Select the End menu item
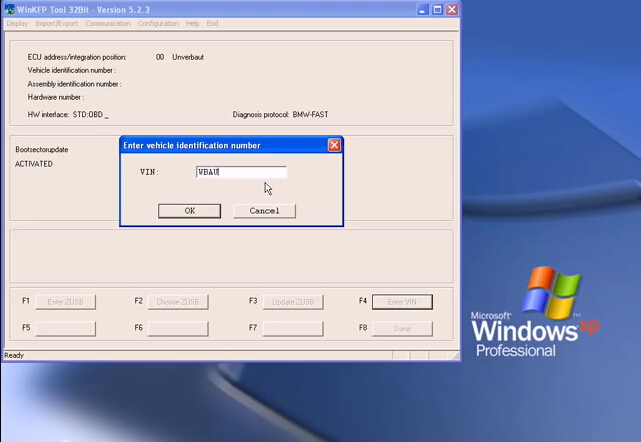 [212, 23]
